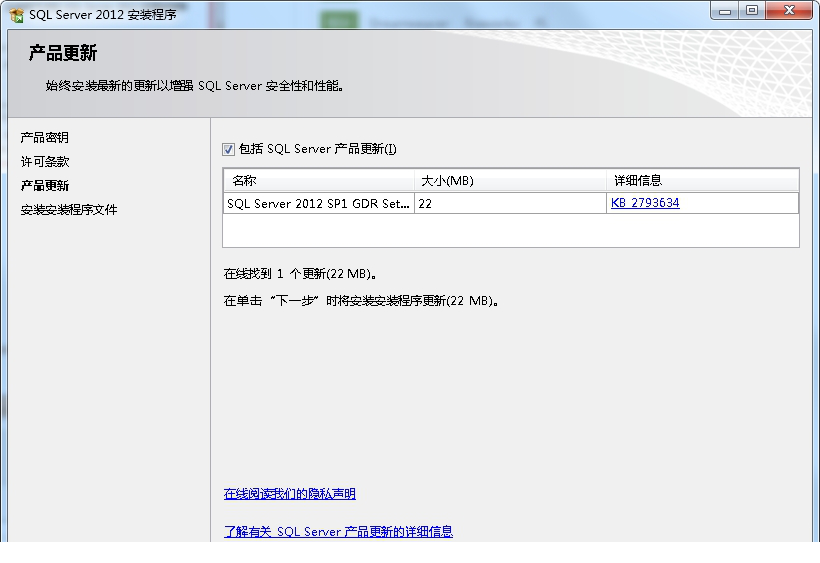
Task: Open the KB 2793634 details link
Action: click(x=645, y=203)
